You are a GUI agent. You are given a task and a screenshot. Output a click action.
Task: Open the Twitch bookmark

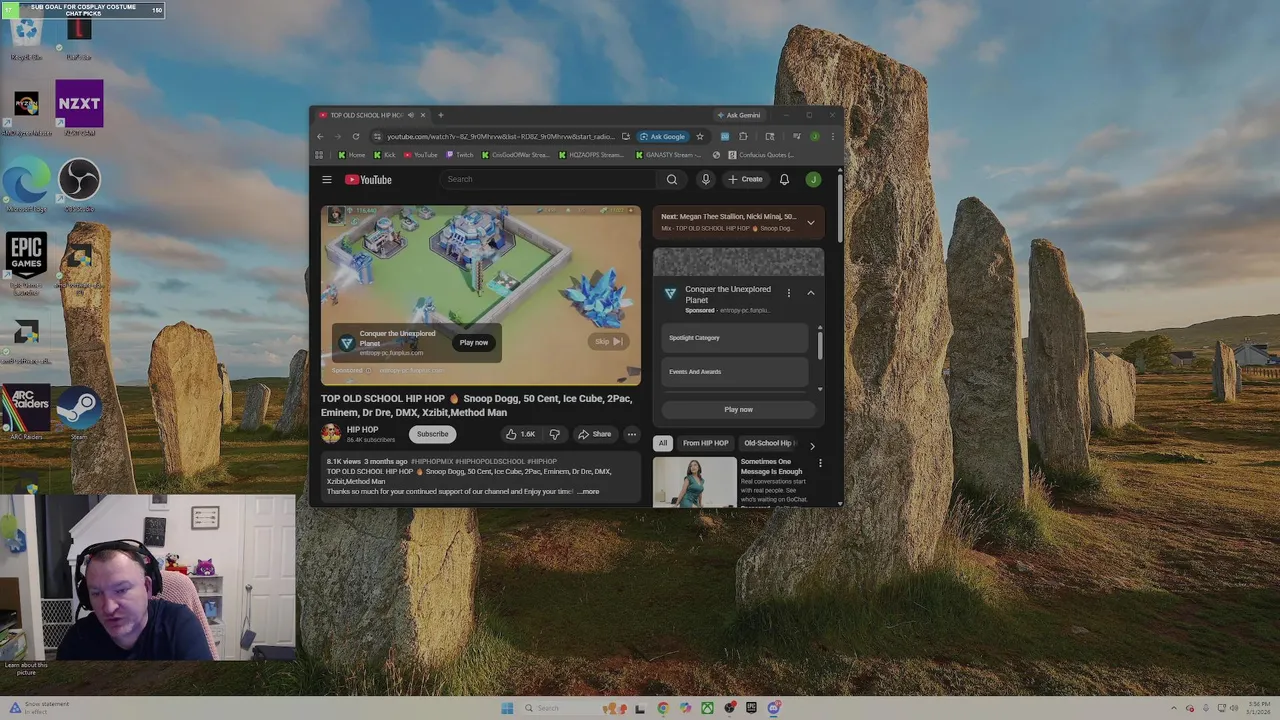(460, 155)
